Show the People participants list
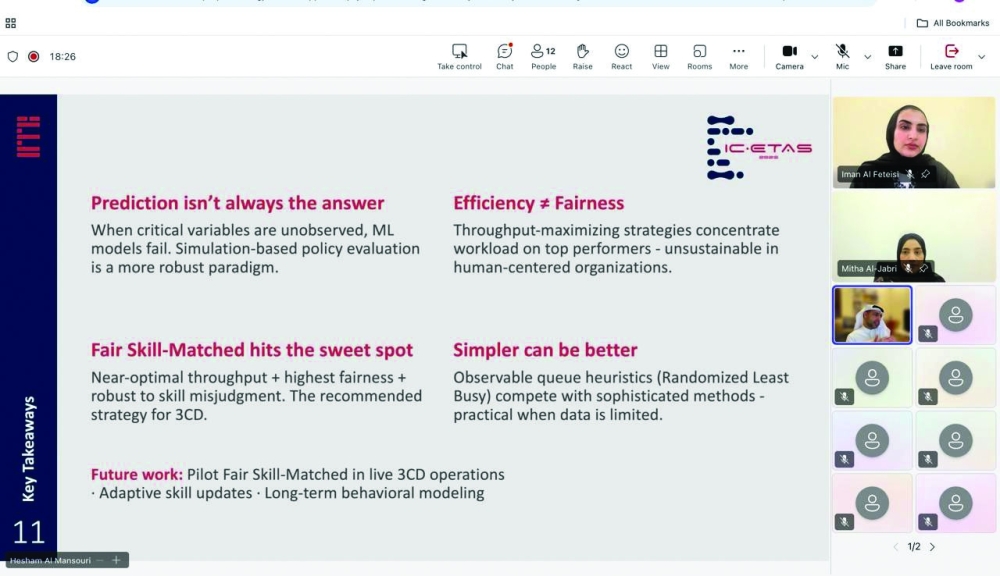The width and height of the screenshot is (1000, 576). pyautogui.click(x=543, y=56)
